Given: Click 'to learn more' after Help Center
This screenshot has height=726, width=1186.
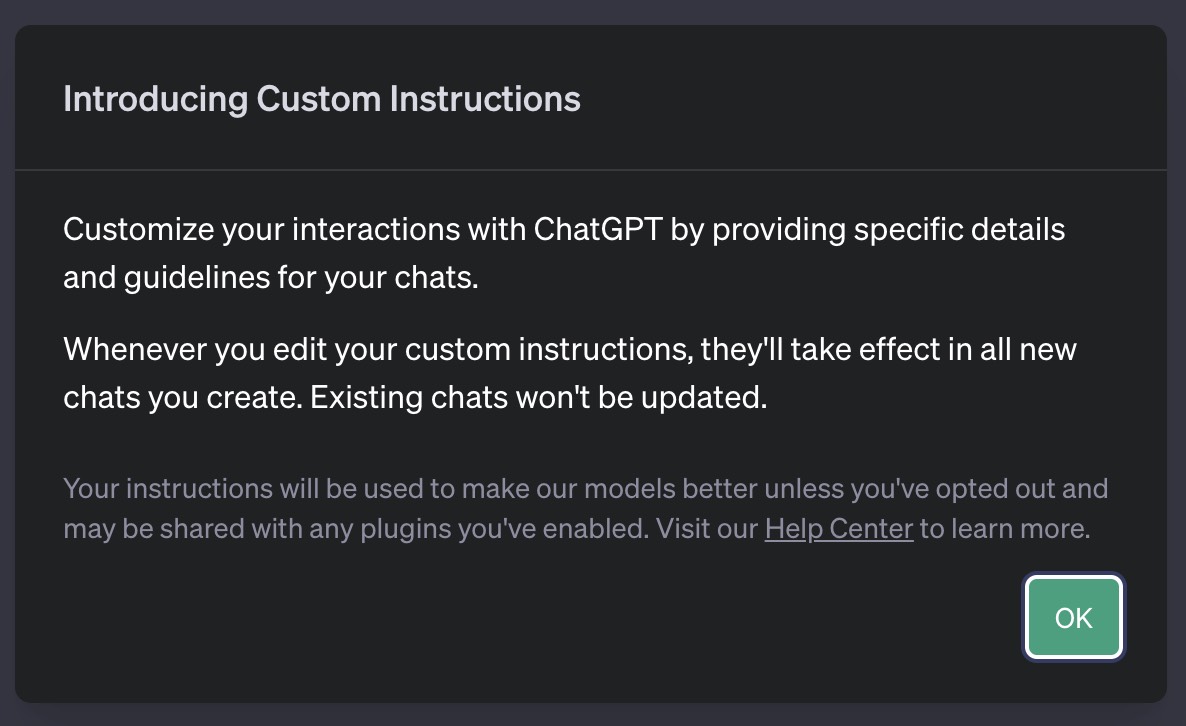Looking at the screenshot, I should [x=1004, y=528].
